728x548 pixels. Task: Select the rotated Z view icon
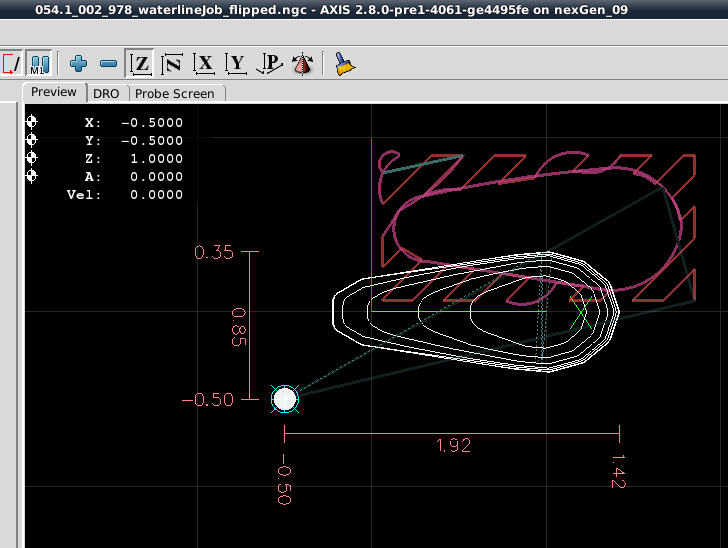click(171, 64)
